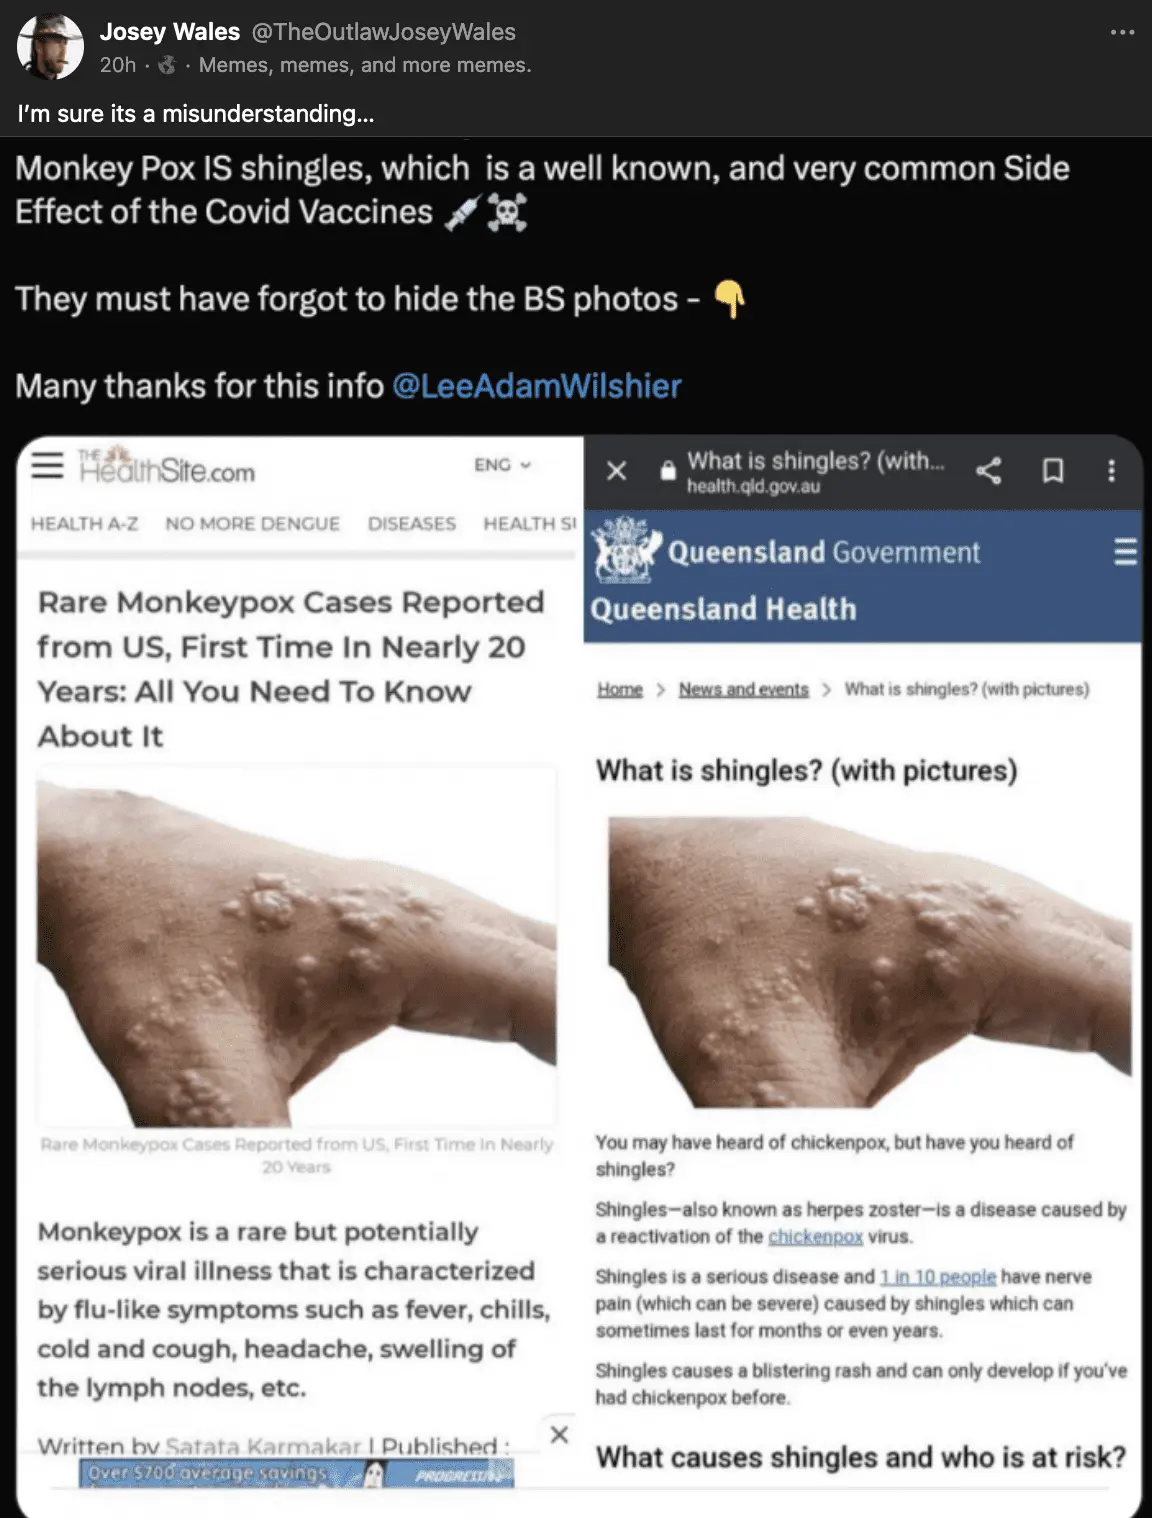Go to the DISEASES section

(x=412, y=524)
